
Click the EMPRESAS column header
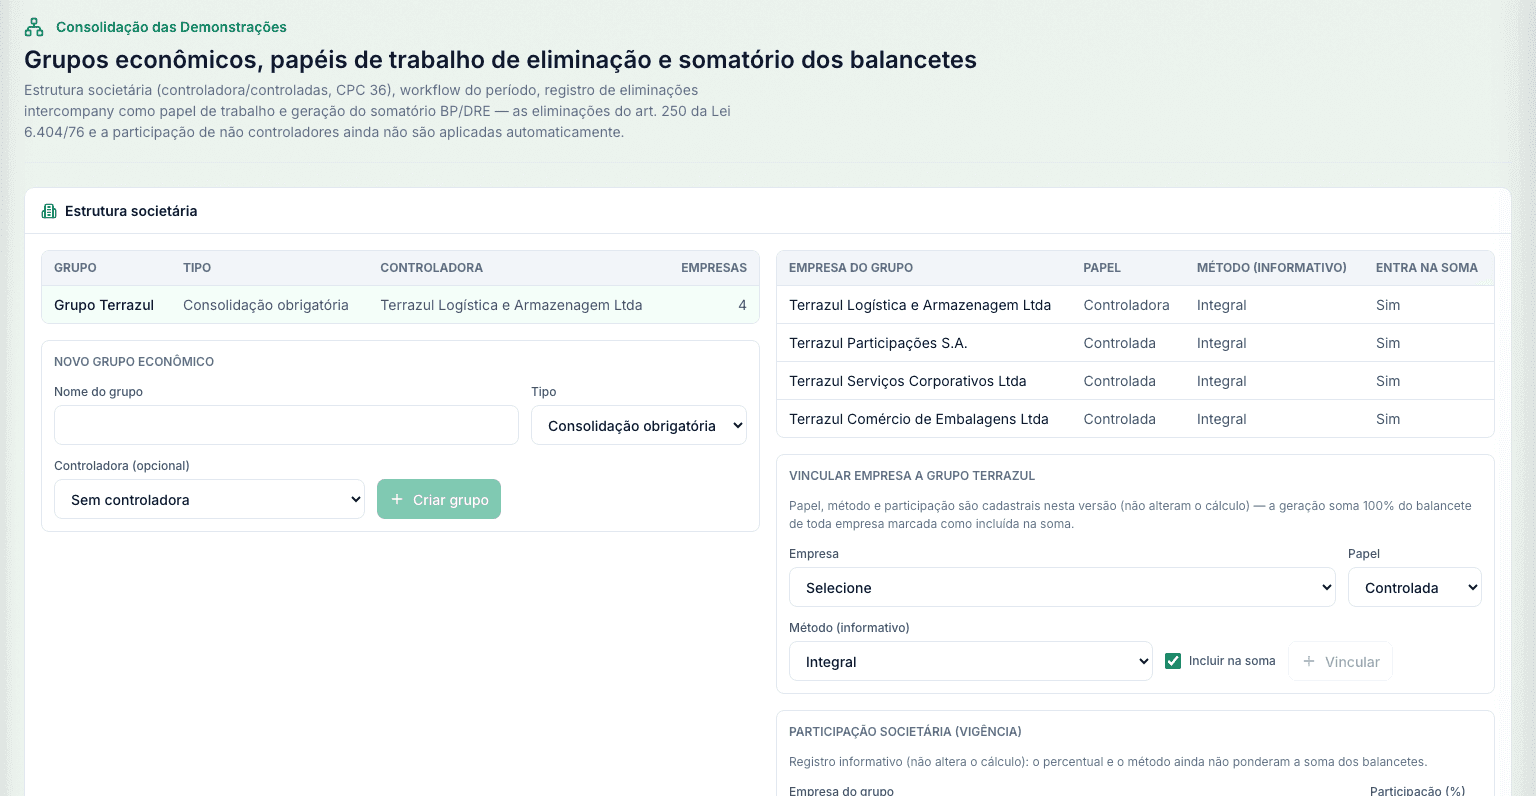coord(714,268)
